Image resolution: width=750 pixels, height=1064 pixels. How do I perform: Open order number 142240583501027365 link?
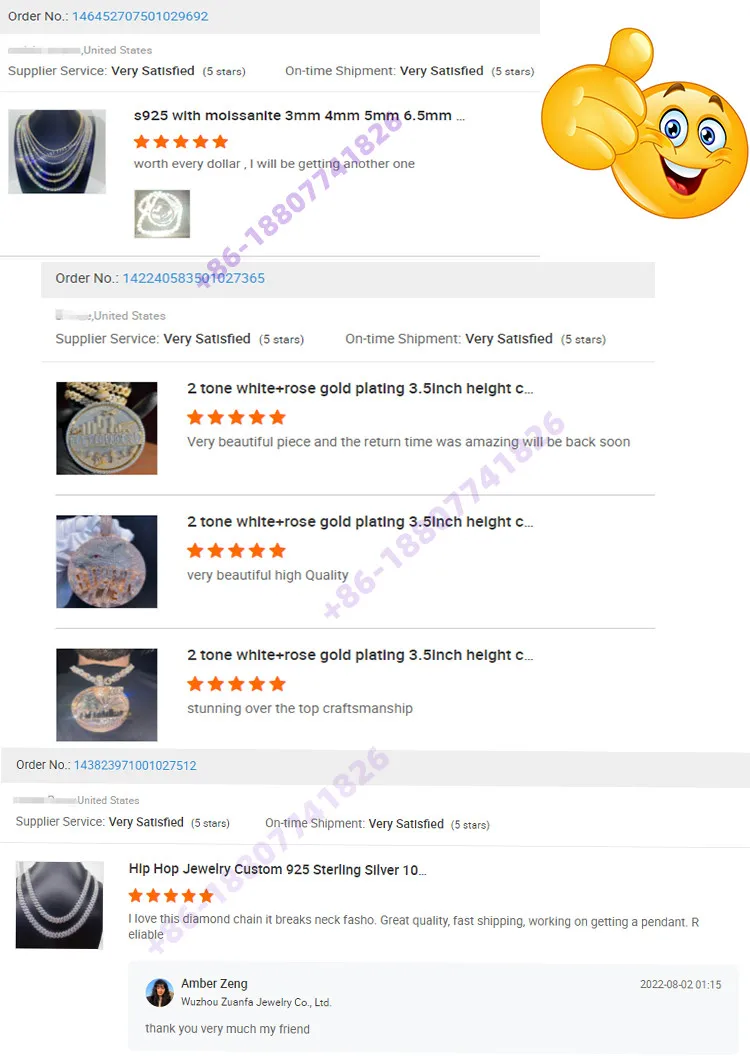coord(193,278)
